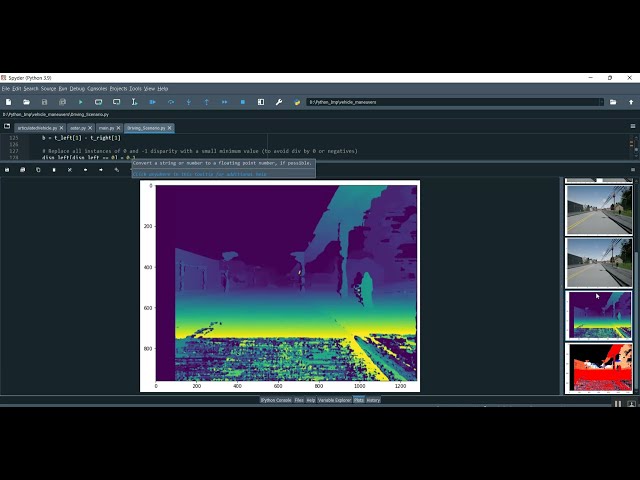Save the plot as an image
Screen dimensions: 640x480
[7, 170]
